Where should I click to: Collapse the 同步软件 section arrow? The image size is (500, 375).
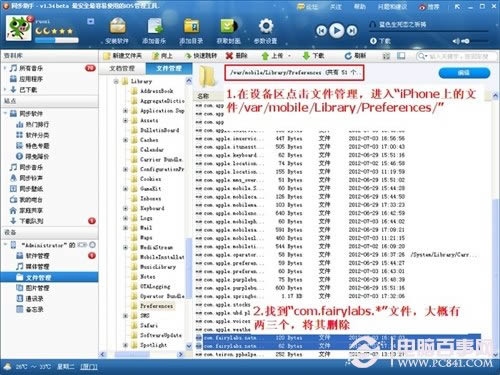pyautogui.click(x=5, y=114)
